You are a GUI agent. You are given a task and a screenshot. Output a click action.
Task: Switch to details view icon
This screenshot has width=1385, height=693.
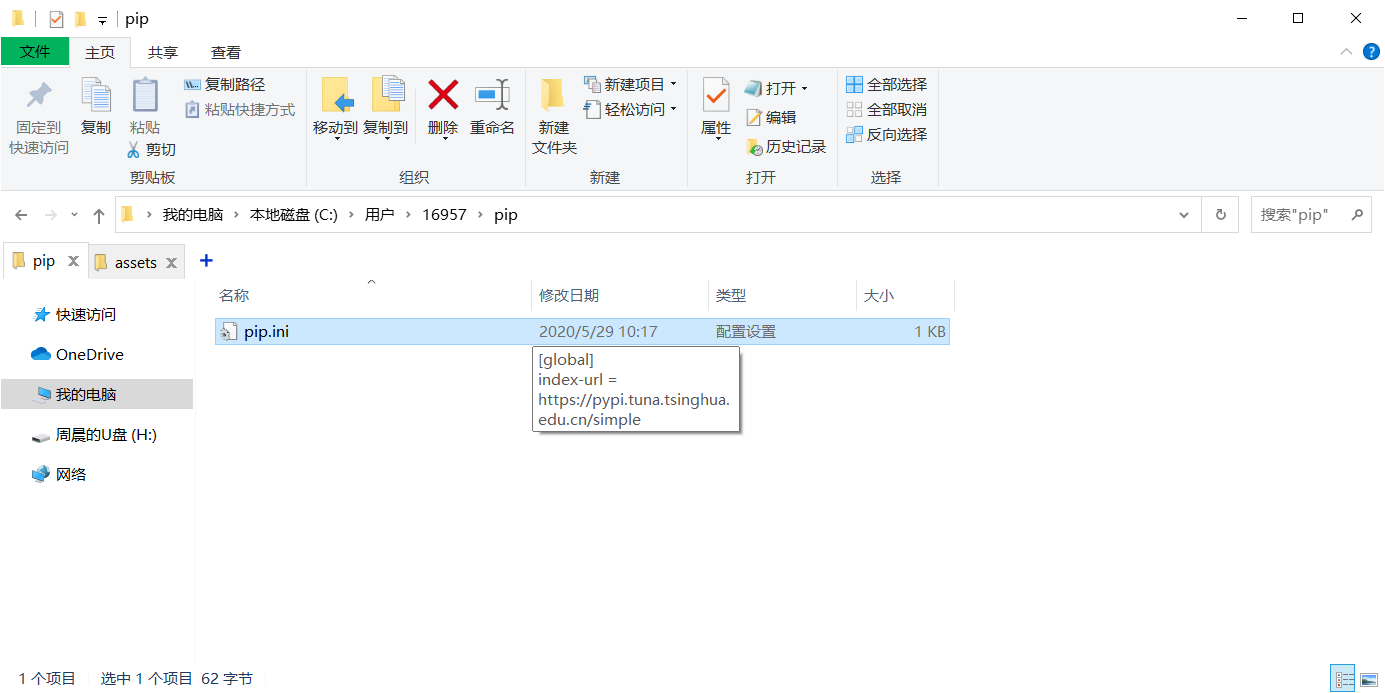(x=1344, y=679)
